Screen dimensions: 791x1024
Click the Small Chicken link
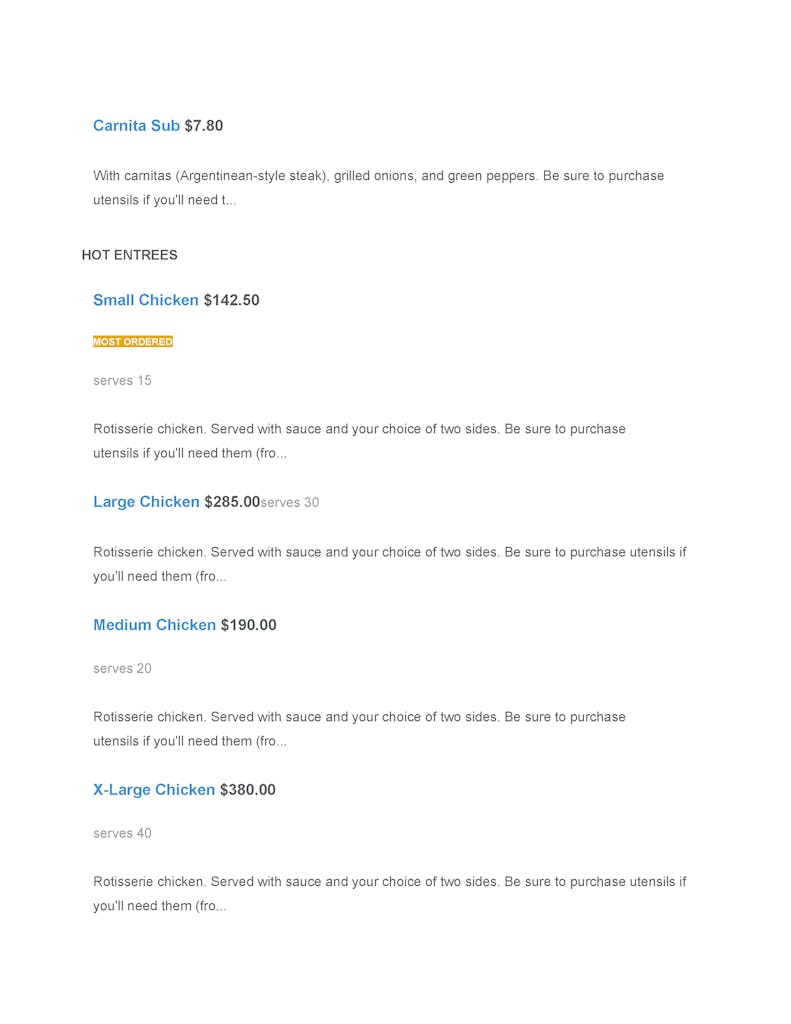146,300
